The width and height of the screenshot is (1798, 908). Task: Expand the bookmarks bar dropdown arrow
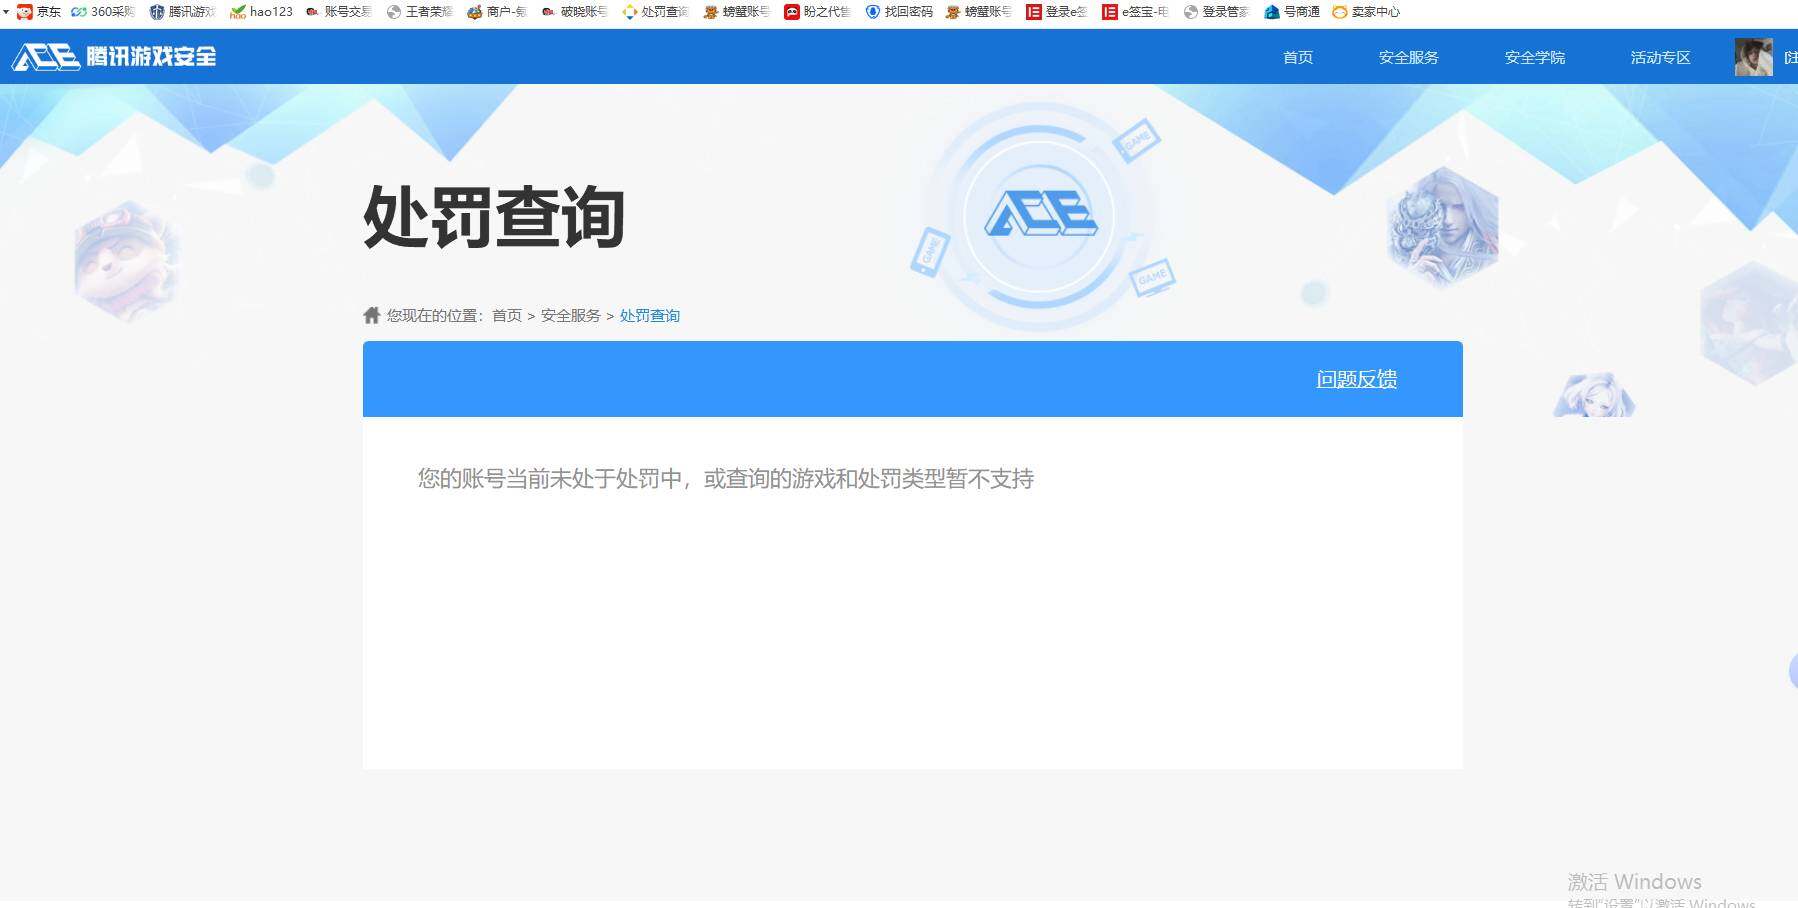(x=7, y=12)
